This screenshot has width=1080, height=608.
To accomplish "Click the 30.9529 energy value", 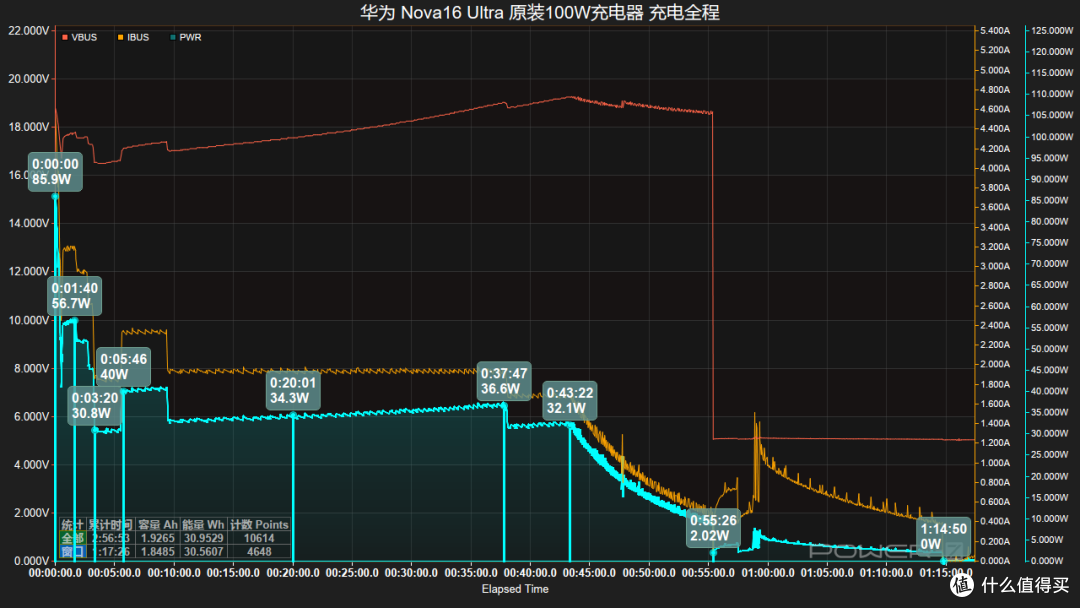I will pos(203,538).
